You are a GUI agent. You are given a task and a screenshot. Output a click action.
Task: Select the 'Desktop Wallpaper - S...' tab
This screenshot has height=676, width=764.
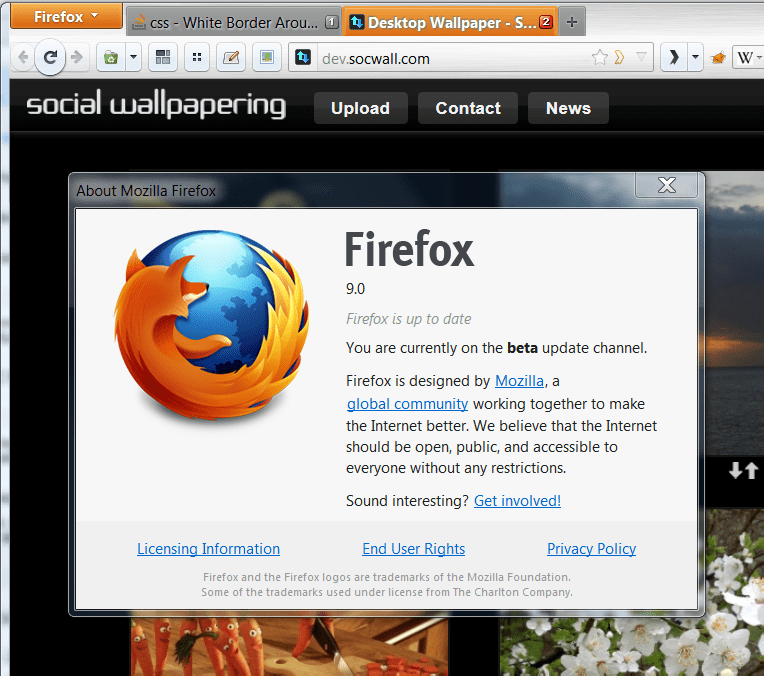click(x=450, y=22)
